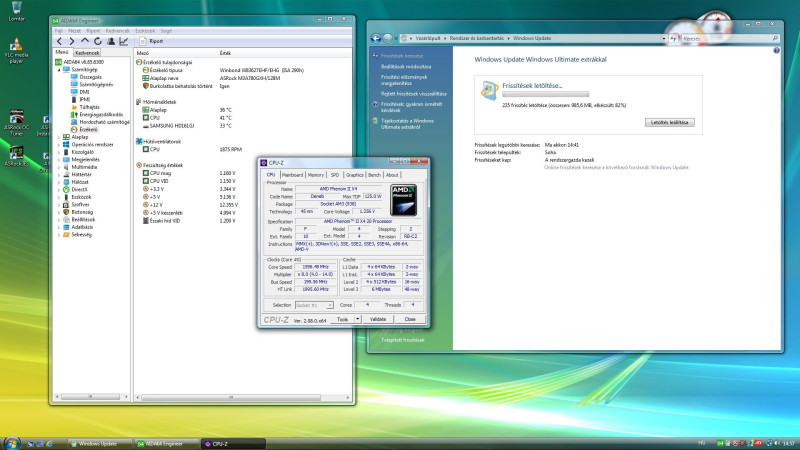Click the Validate button in CPU-Z
This screenshot has height=450, width=800.
378,319
